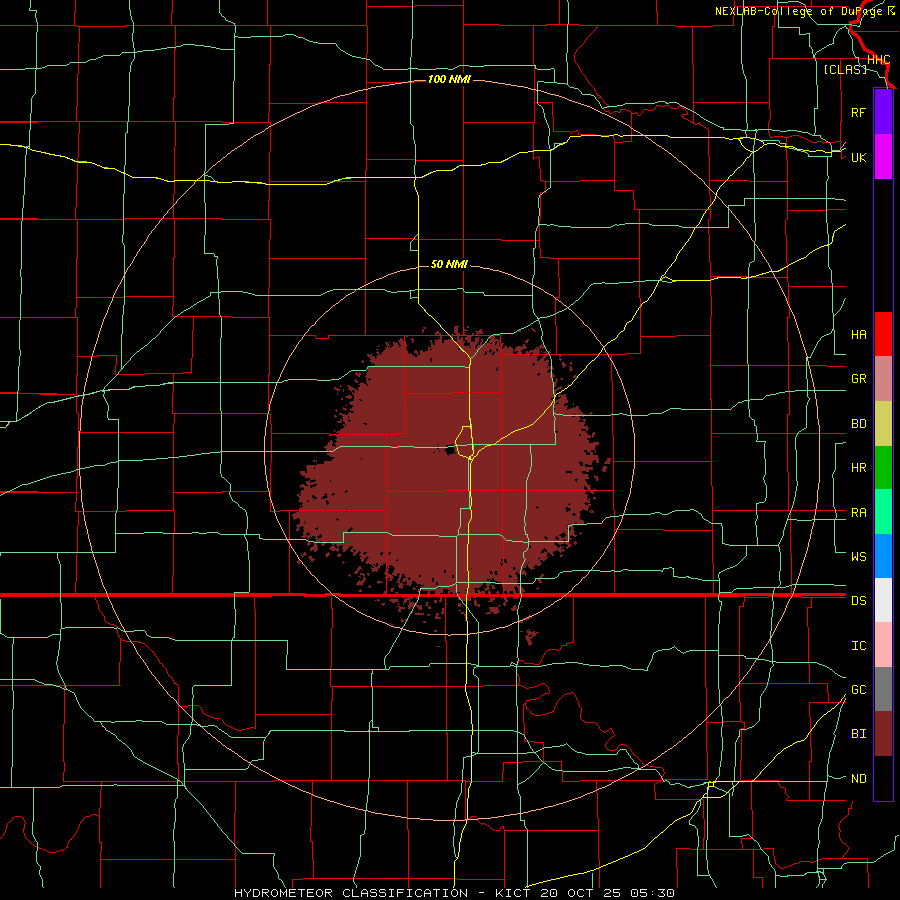Click the BI legend label

point(859,734)
